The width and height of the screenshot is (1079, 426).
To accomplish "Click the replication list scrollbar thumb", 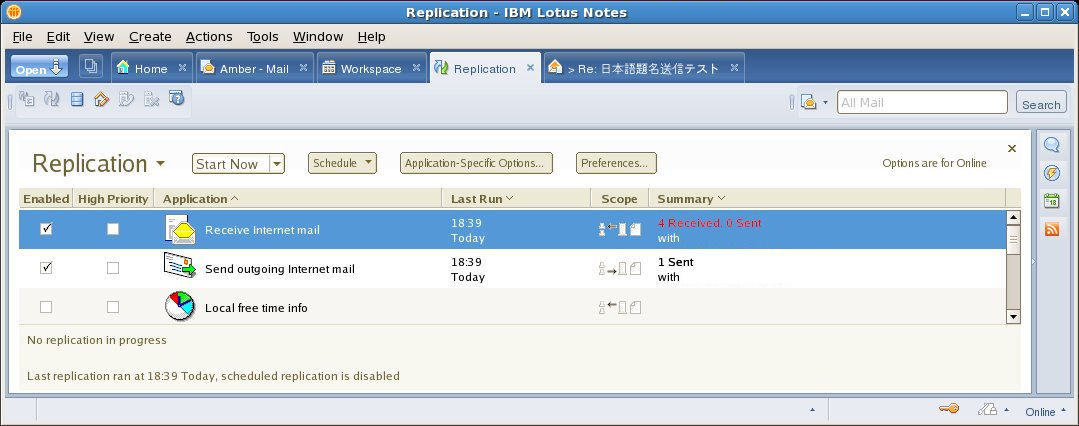I will [x=1013, y=239].
